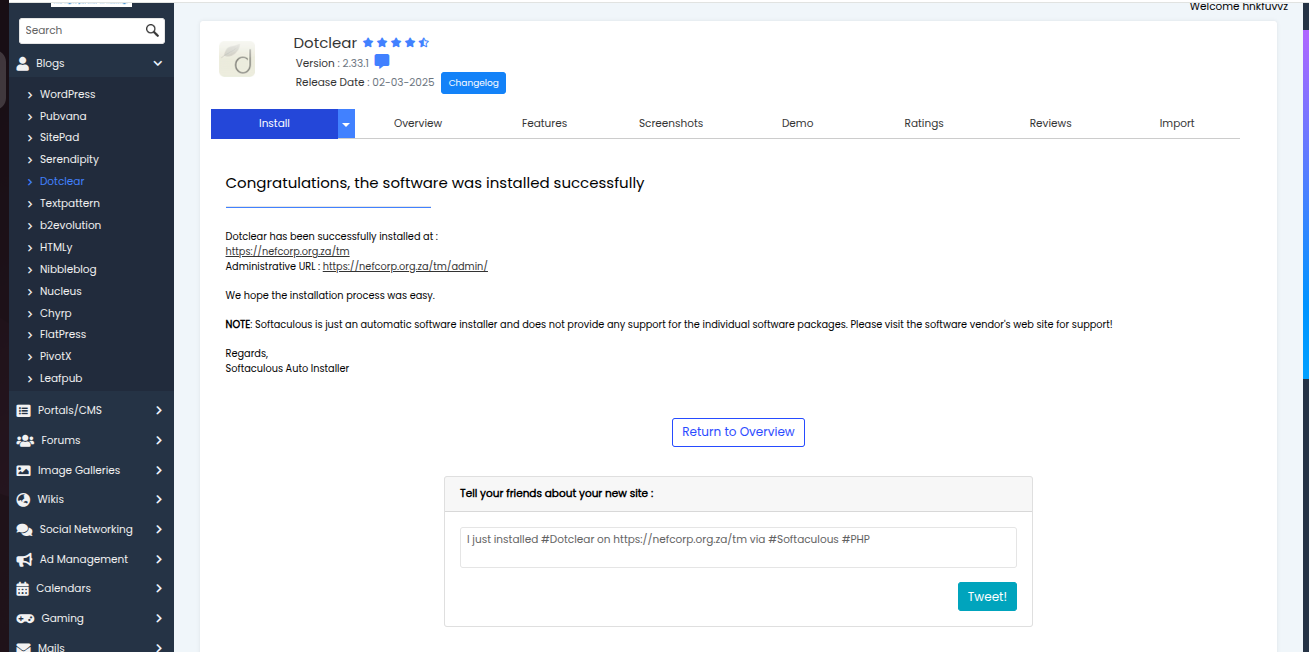
Task: Expand the Gaming category arrow
Action: tap(159, 618)
